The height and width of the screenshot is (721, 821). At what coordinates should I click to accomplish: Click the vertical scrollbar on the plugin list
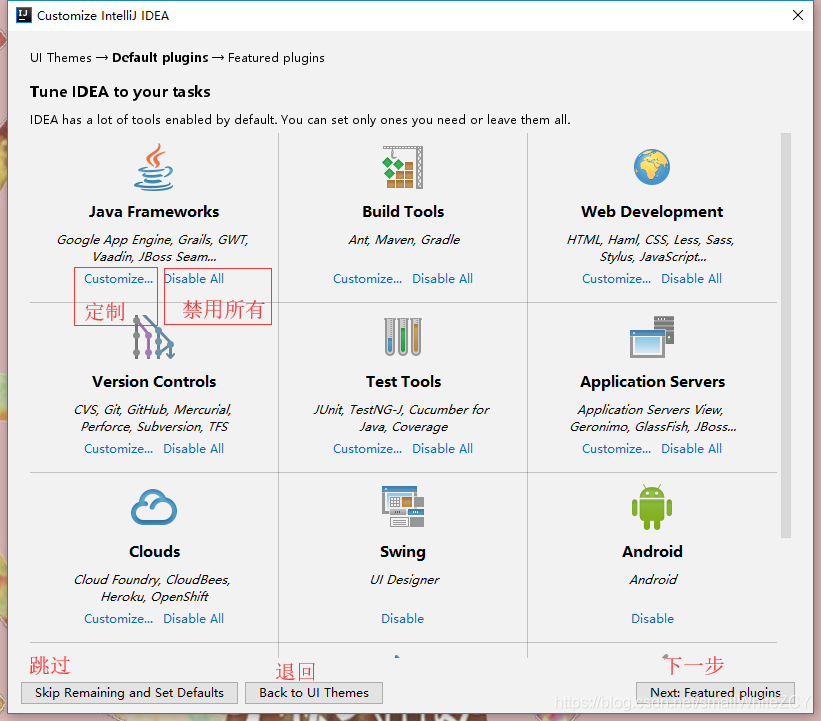785,335
